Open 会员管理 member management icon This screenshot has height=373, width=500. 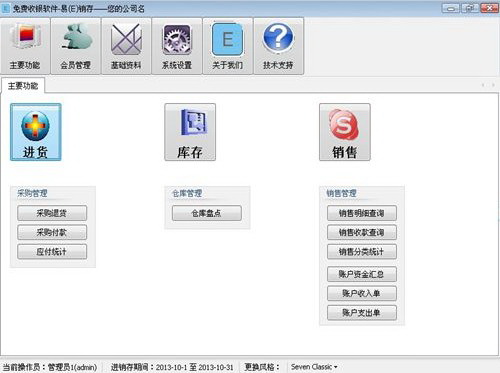click(x=76, y=46)
